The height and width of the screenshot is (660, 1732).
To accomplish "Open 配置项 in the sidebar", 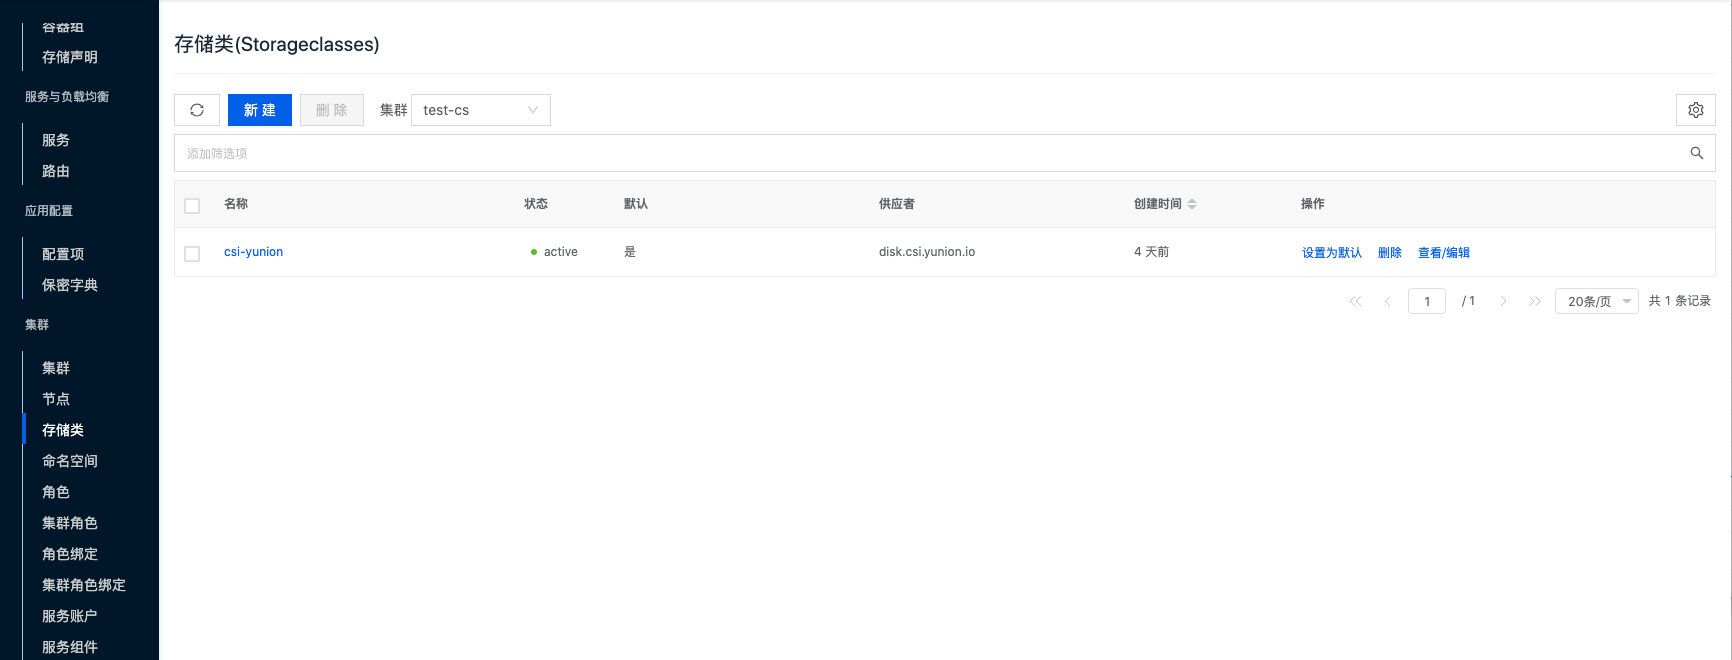I will 63,254.
